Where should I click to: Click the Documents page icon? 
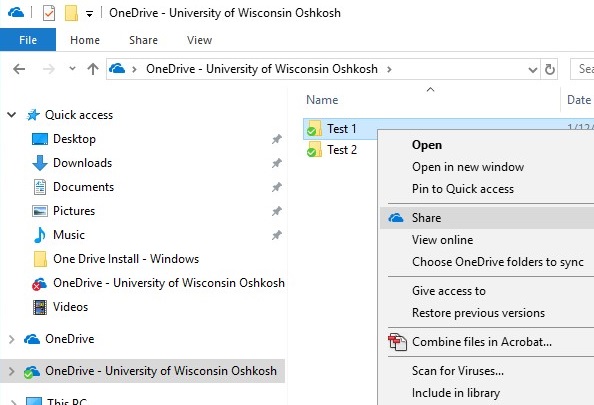point(40,187)
